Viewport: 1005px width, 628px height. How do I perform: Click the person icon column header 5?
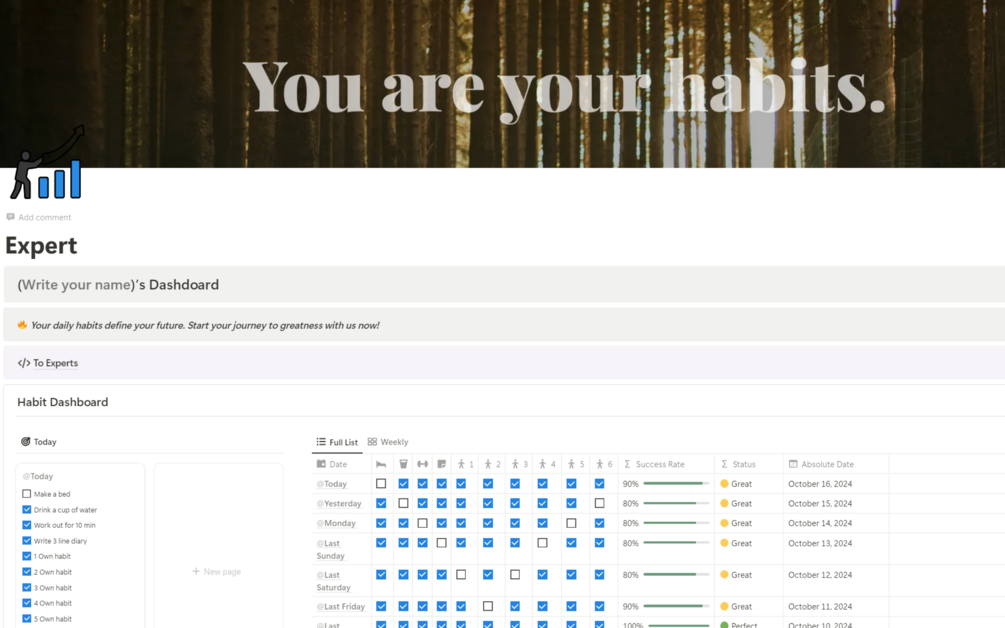tap(571, 464)
